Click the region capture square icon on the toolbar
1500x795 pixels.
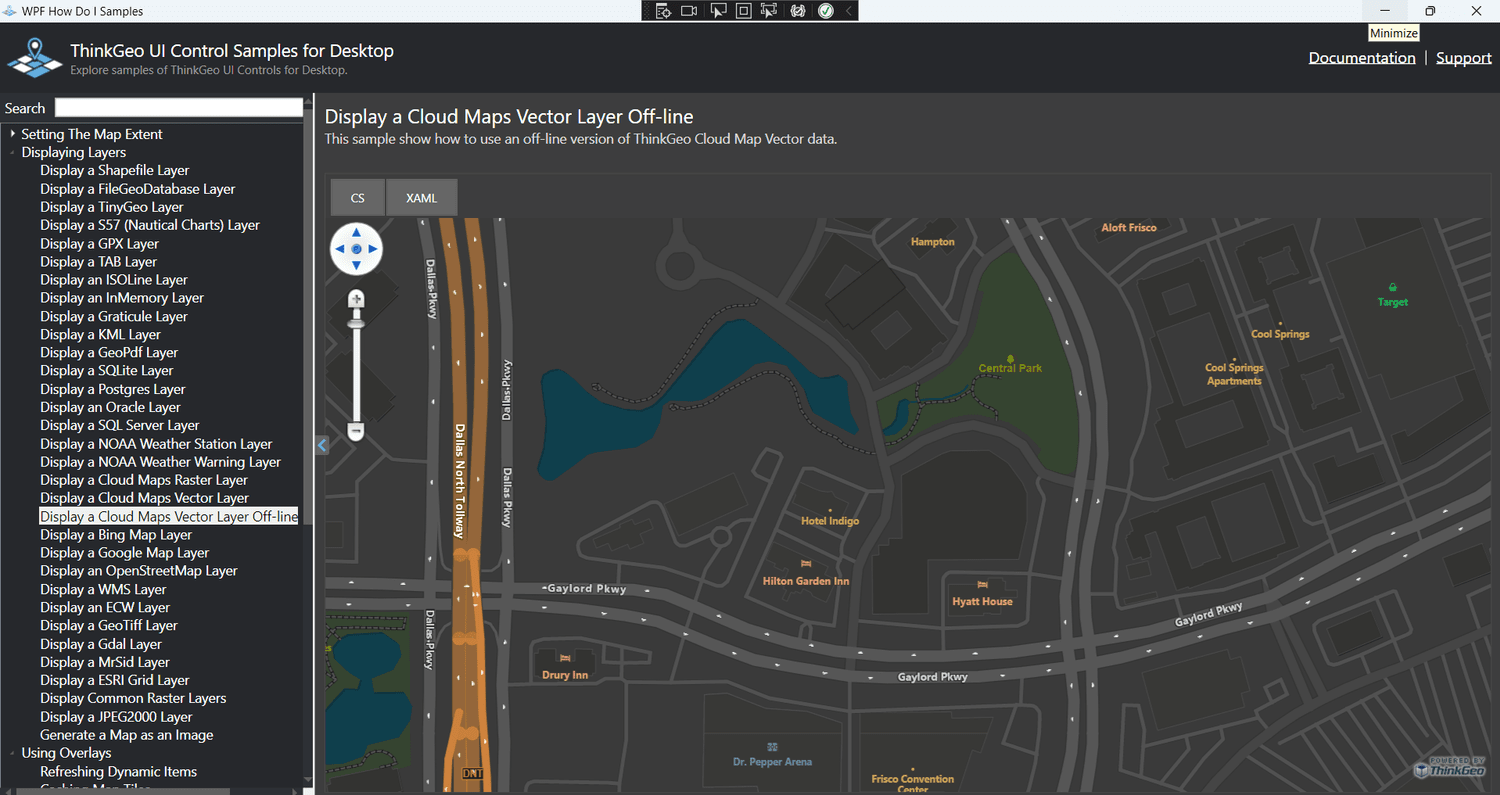pyautogui.click(x=743, y=10)
